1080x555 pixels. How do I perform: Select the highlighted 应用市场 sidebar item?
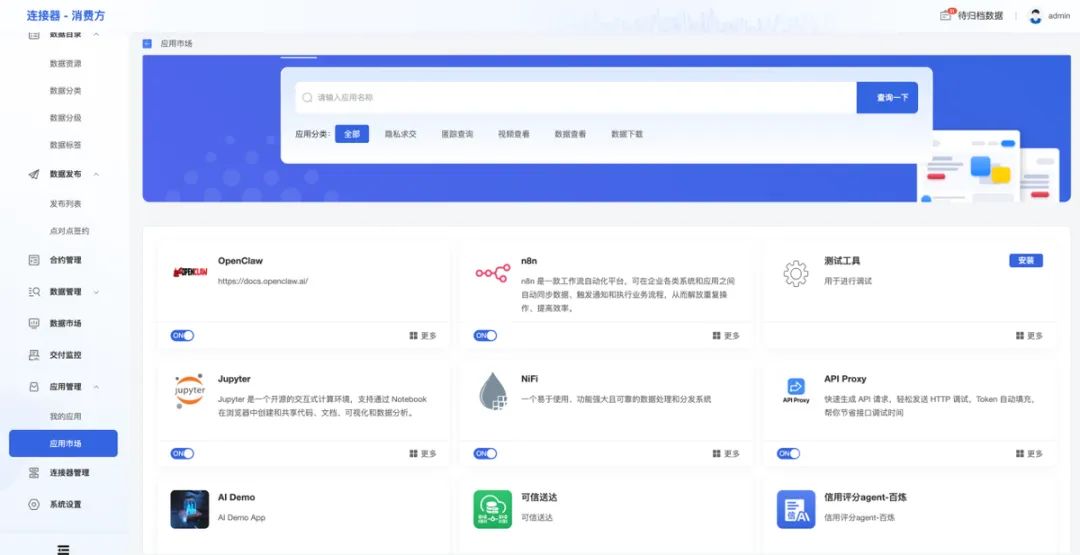(63, 443)
